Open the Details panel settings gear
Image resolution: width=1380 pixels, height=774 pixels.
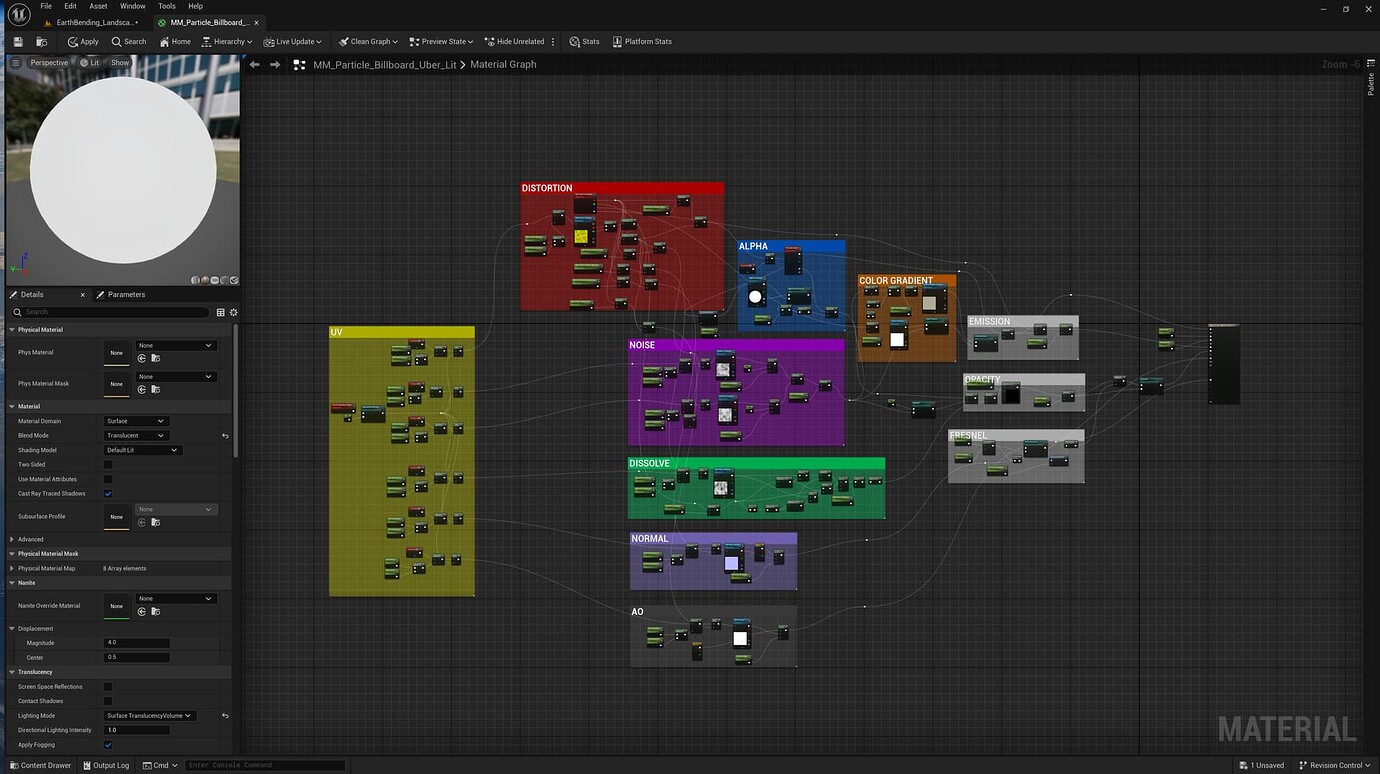[x=233, y=312]
